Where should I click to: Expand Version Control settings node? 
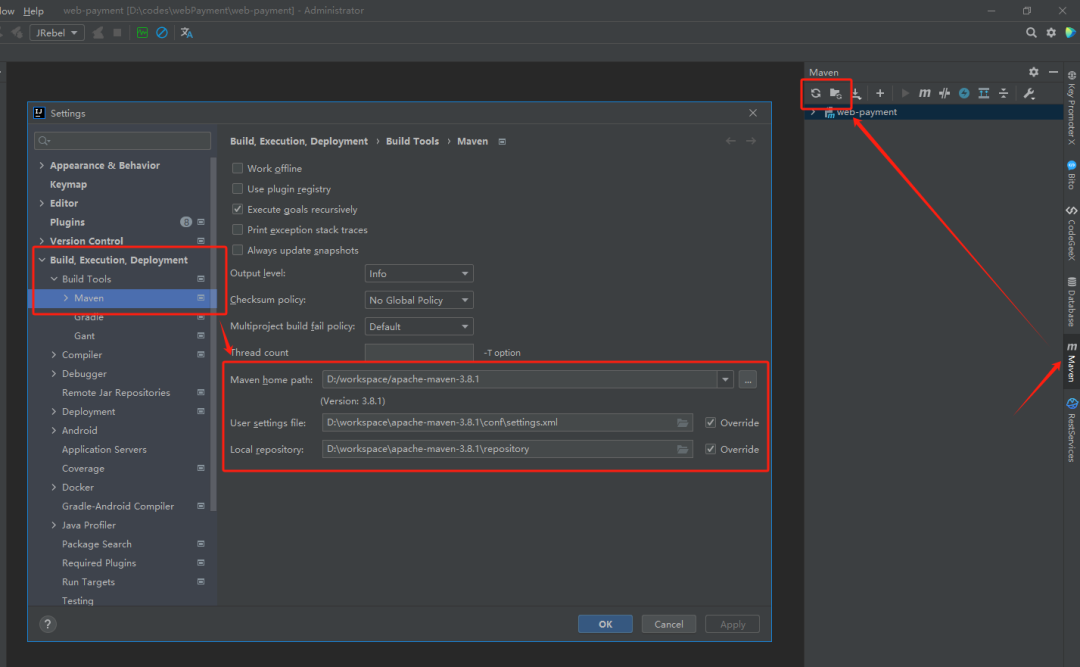point(42,241)
